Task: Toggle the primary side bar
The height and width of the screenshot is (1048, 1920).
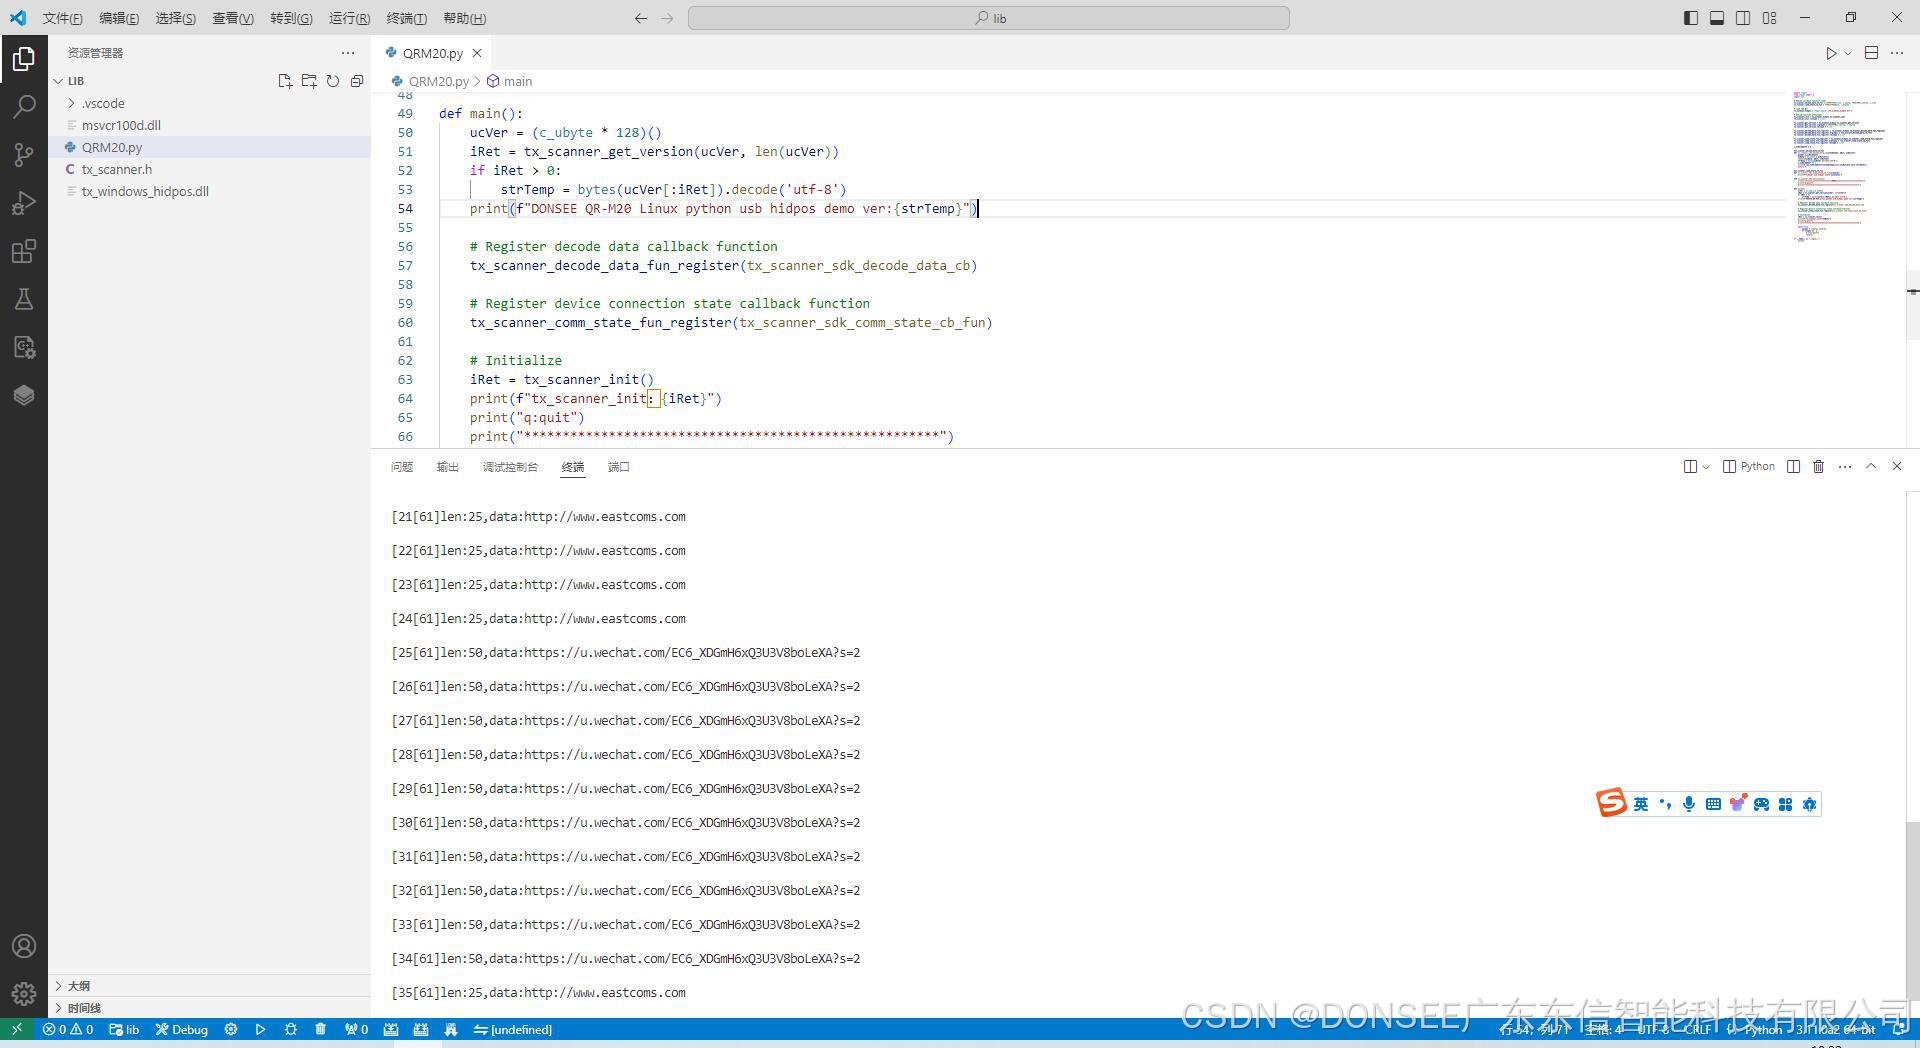Action: pyautogui.click(x=1689, y=17)
